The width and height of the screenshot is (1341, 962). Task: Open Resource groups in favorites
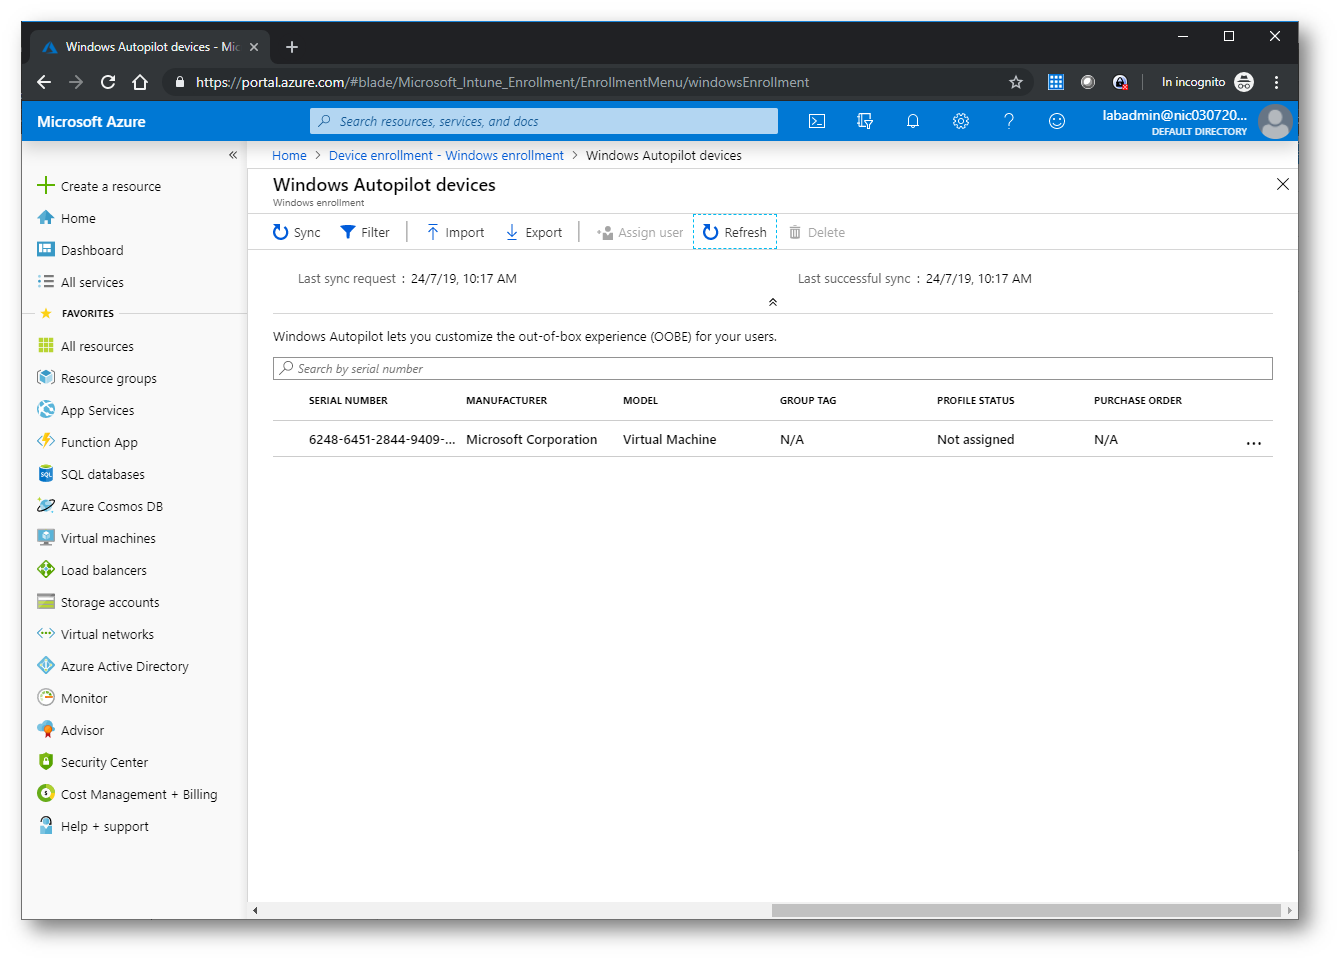coord(108,378)
